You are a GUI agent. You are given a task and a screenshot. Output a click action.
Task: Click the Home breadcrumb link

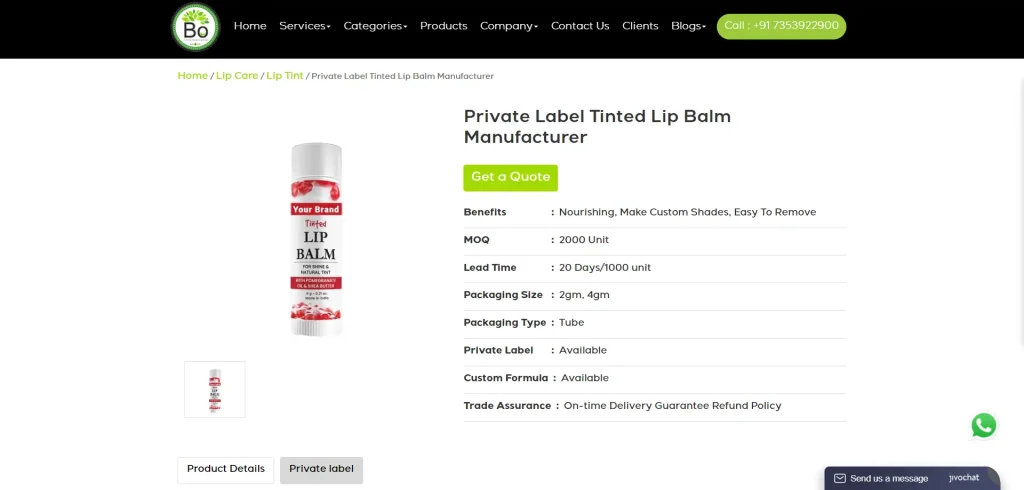(x=193, y=76)
